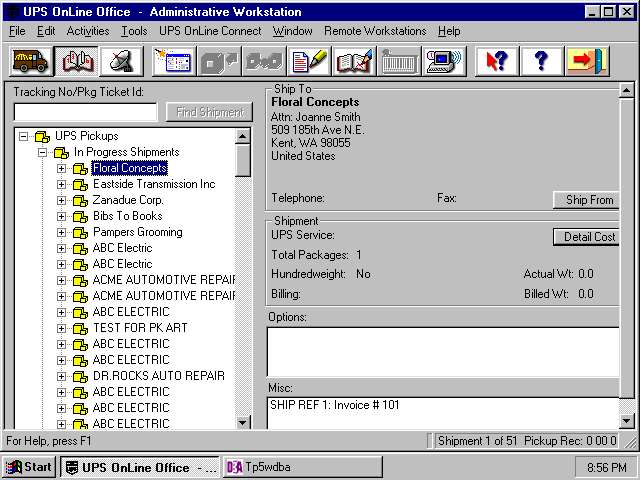Click the Find Shipment button

click(209, 112)
